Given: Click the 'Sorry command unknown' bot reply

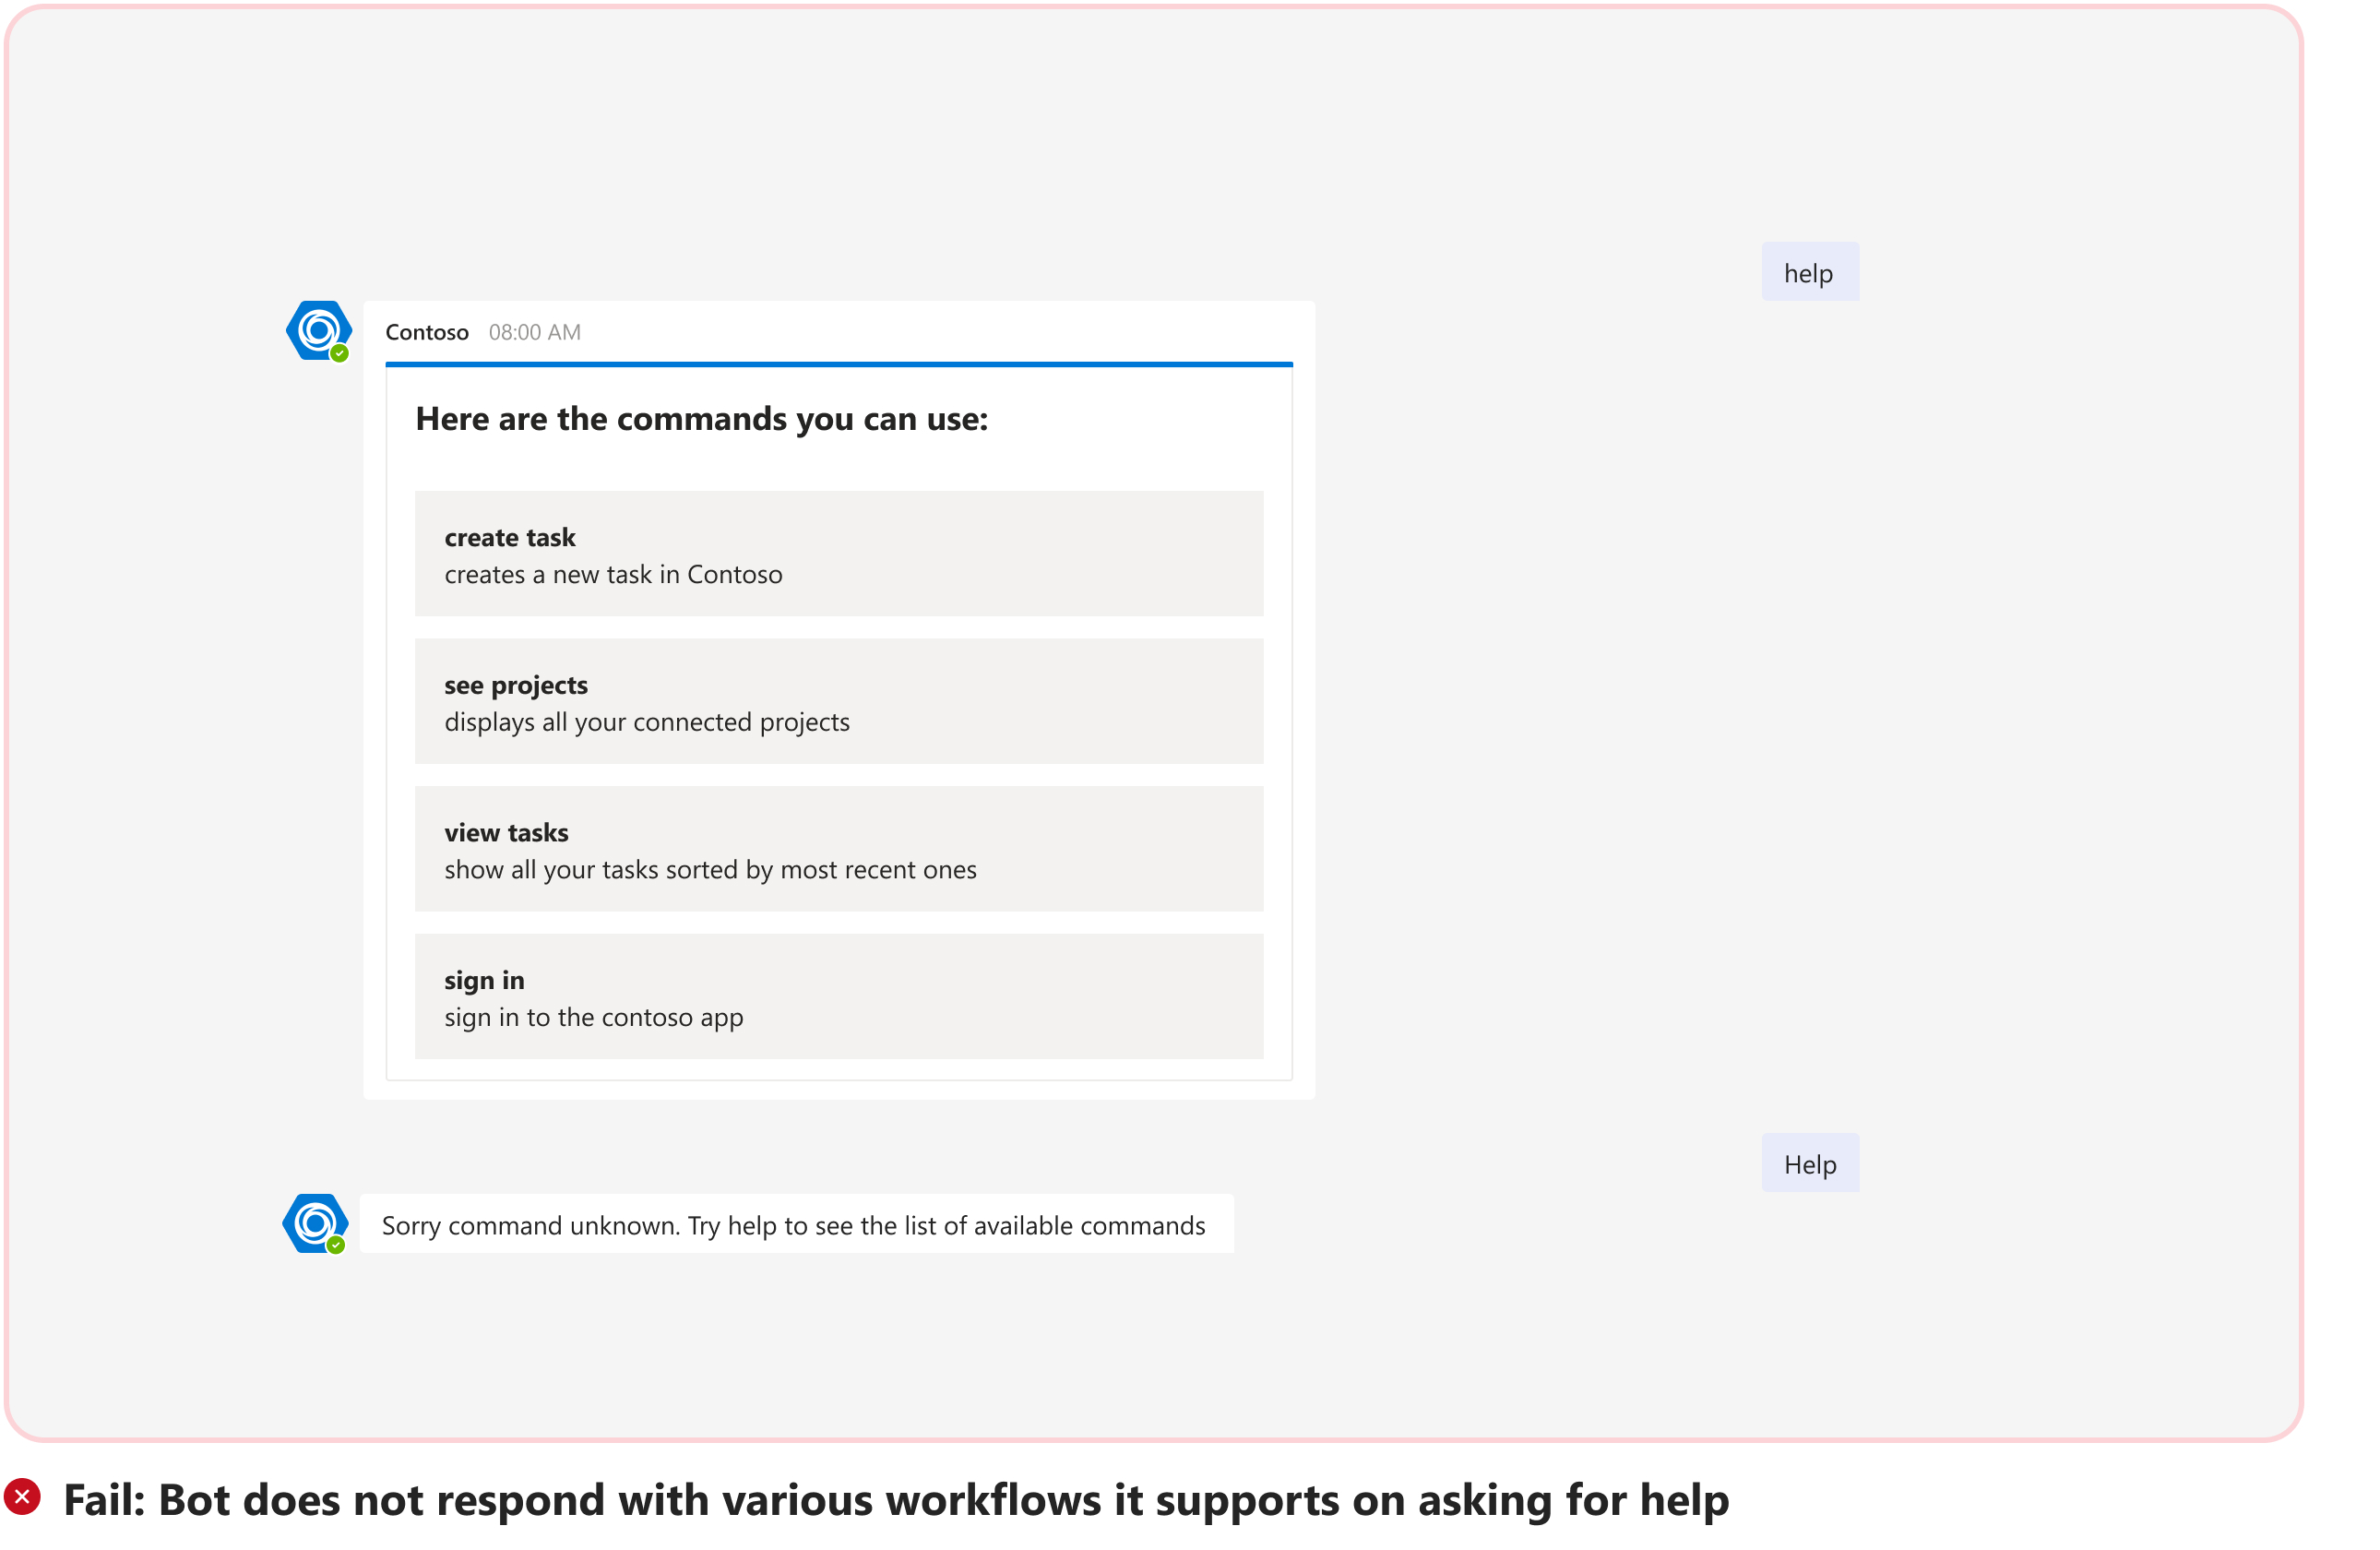Looking at the screenshot, I should coord(797,1224).
